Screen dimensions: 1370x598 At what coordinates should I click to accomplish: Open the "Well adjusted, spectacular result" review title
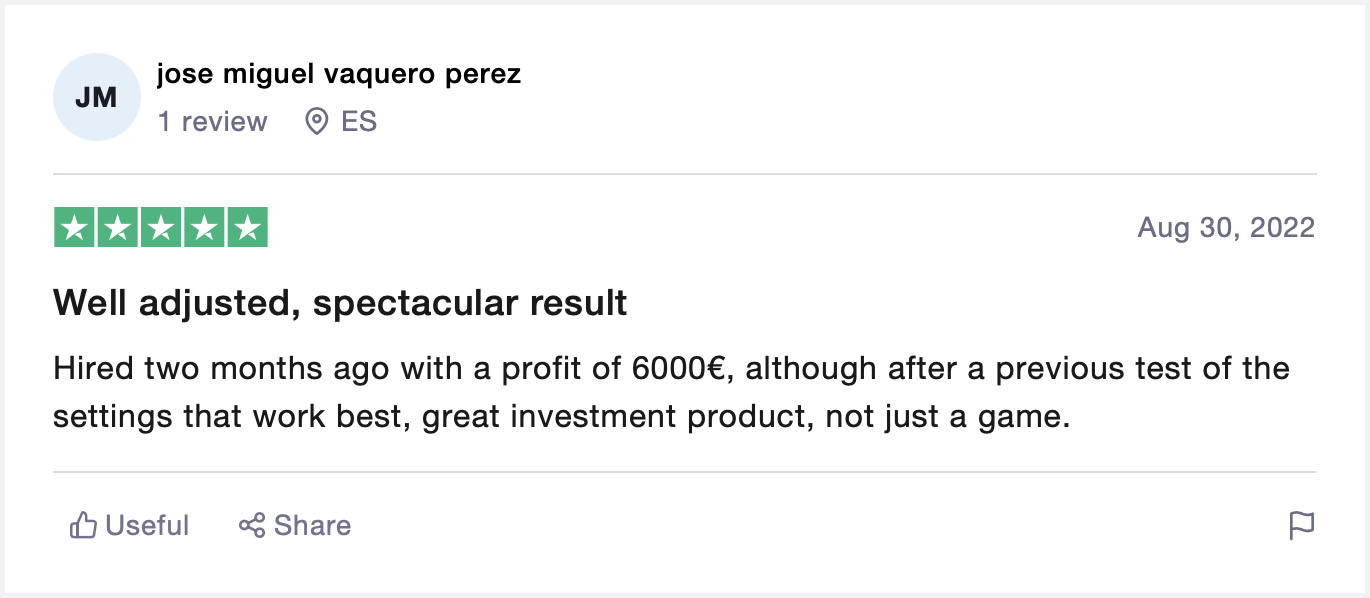340,302
